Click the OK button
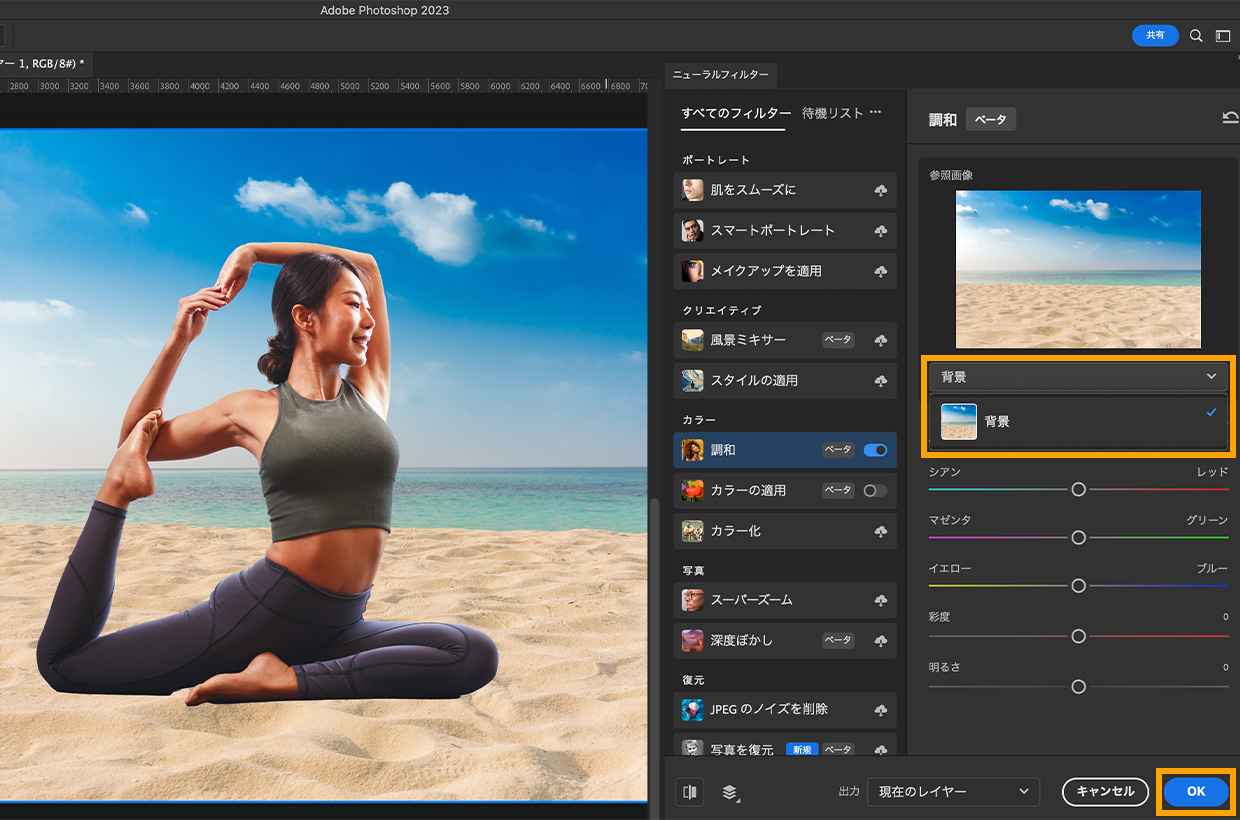This screenshot has width=1240, height=820. point(1196,792)
